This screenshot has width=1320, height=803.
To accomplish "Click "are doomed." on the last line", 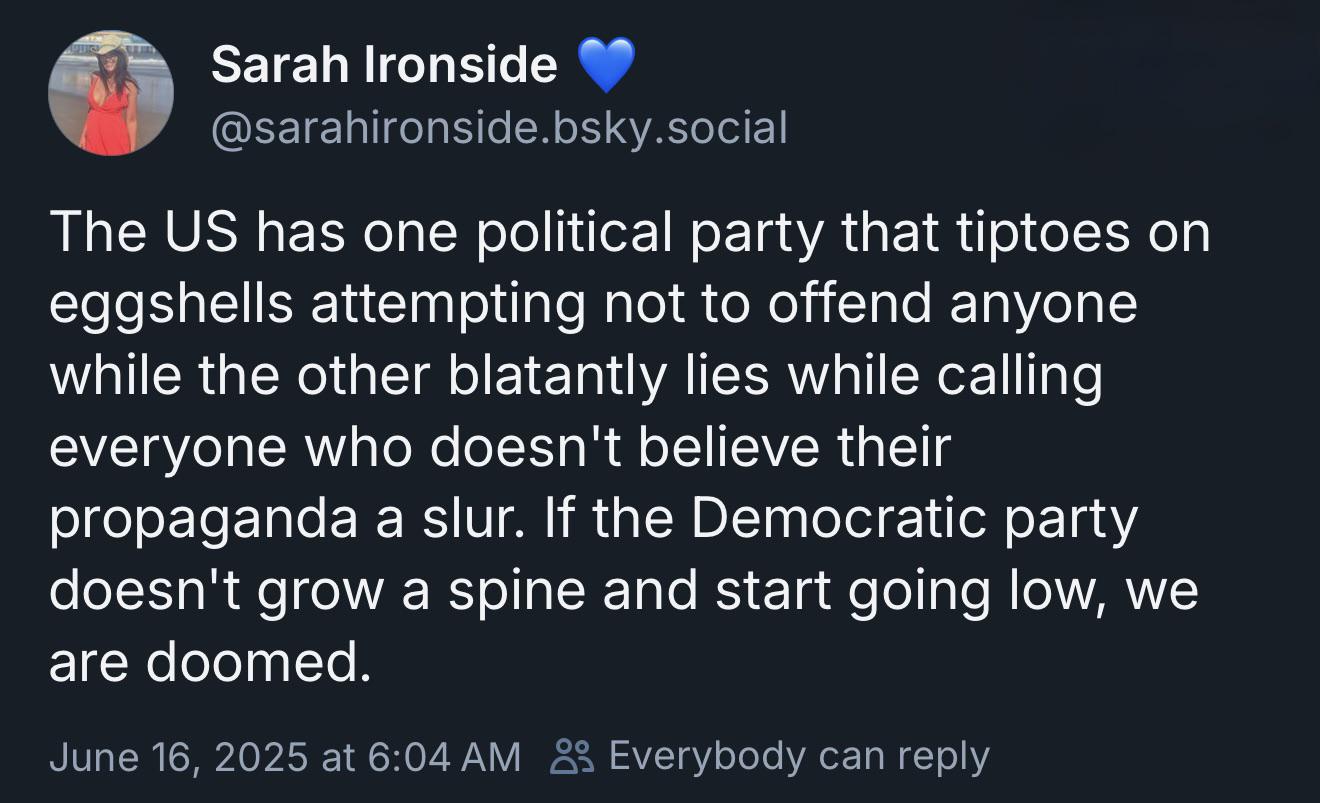I will pyautogui.click(x=210, y=663).
